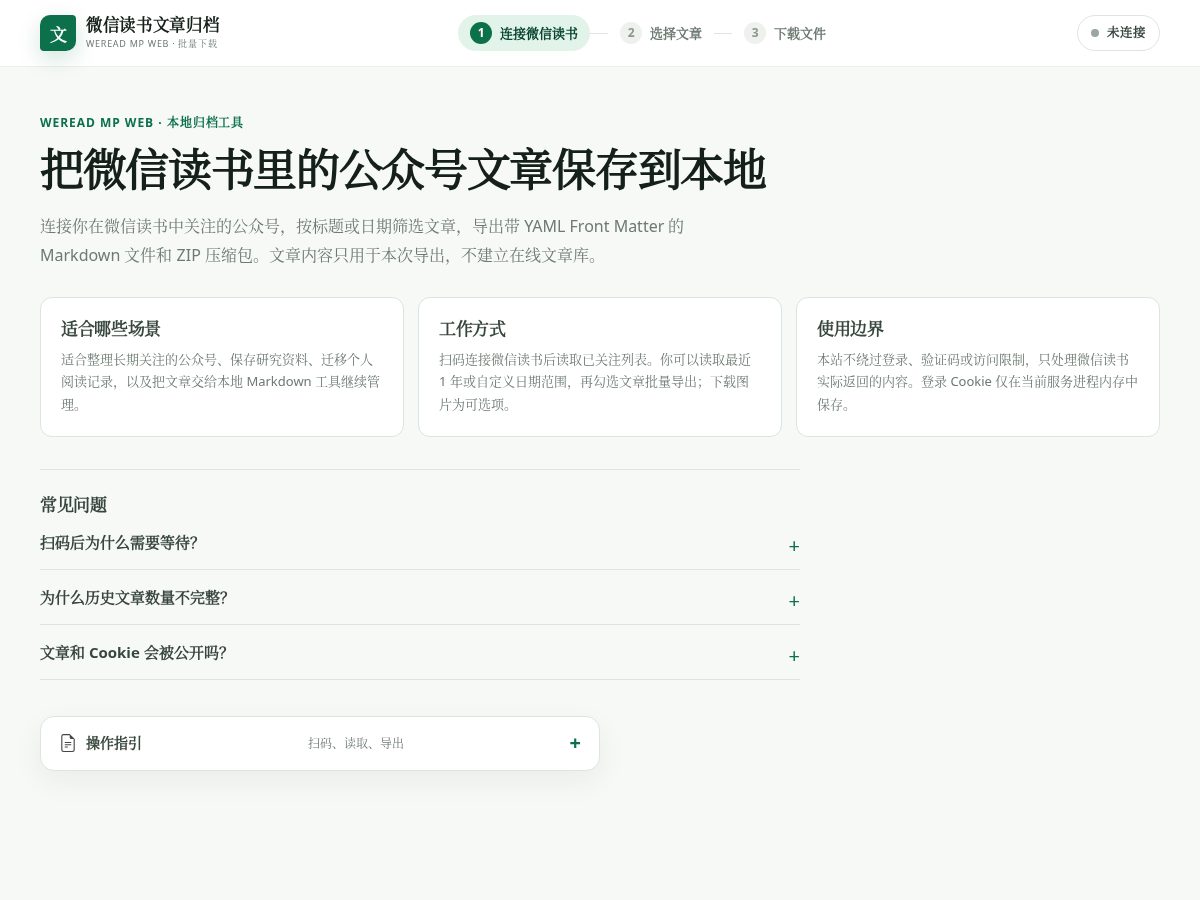Go to step 2 选择文章
Viewport: 1200px width, 900px height.
click(x=661, y=33)
